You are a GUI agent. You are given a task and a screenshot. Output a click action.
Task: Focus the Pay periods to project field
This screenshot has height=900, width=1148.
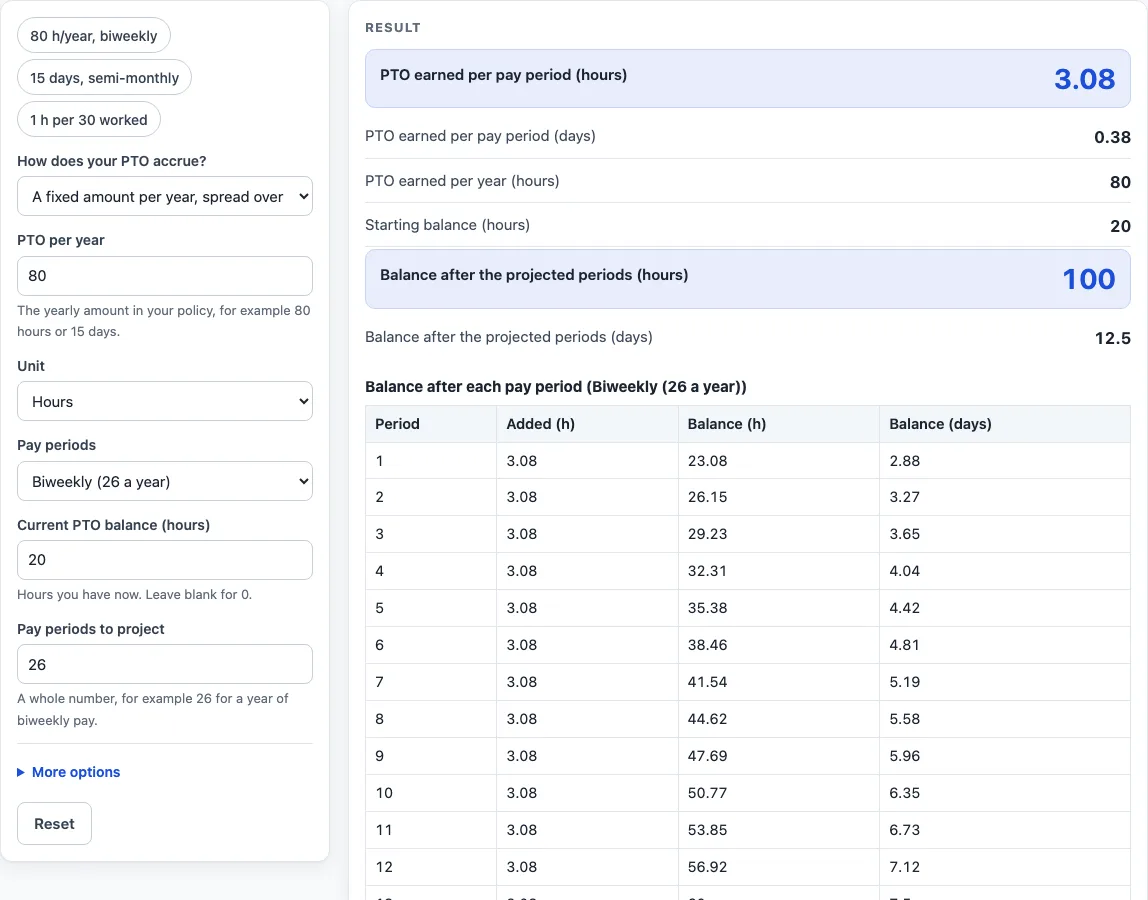click(x=165, y=664)
